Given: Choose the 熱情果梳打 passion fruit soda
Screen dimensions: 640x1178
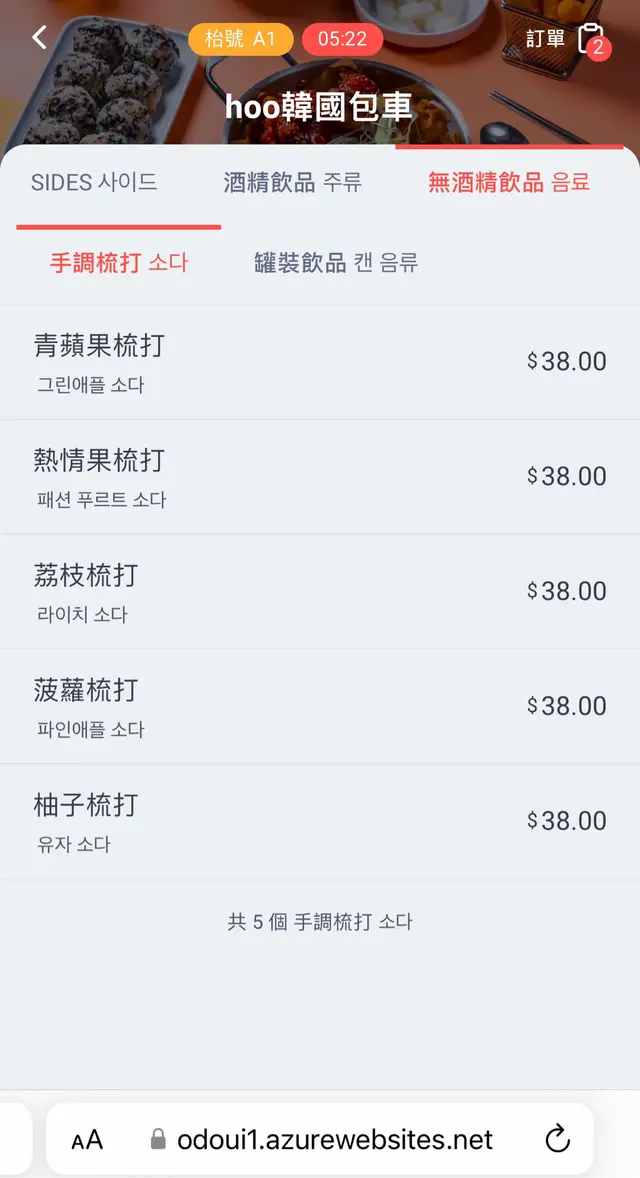Looking at the screenshot, I should point(320,477).
